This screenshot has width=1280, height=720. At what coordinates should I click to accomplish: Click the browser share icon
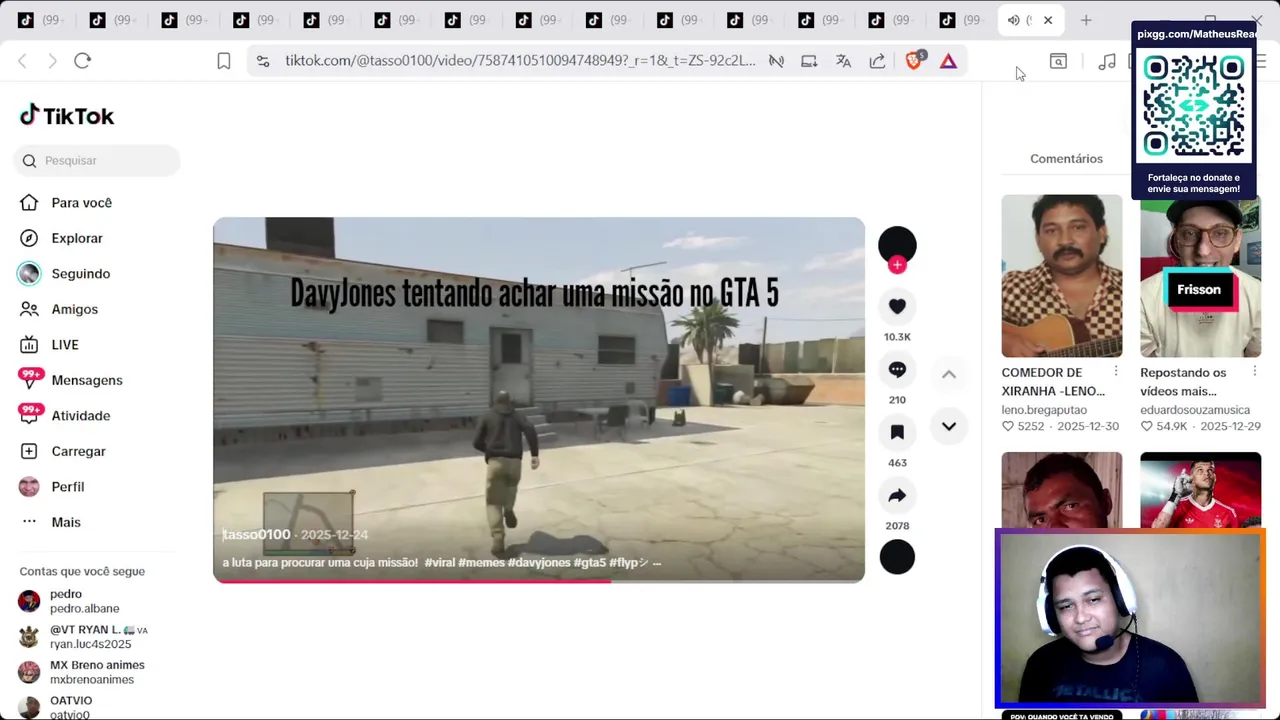[x=877, y=61]
